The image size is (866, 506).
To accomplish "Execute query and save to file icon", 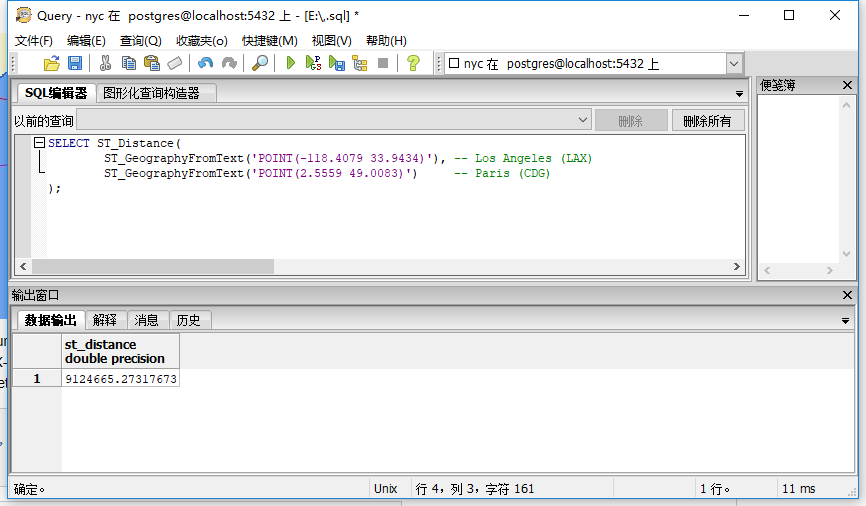I will [x=336, y=64].
